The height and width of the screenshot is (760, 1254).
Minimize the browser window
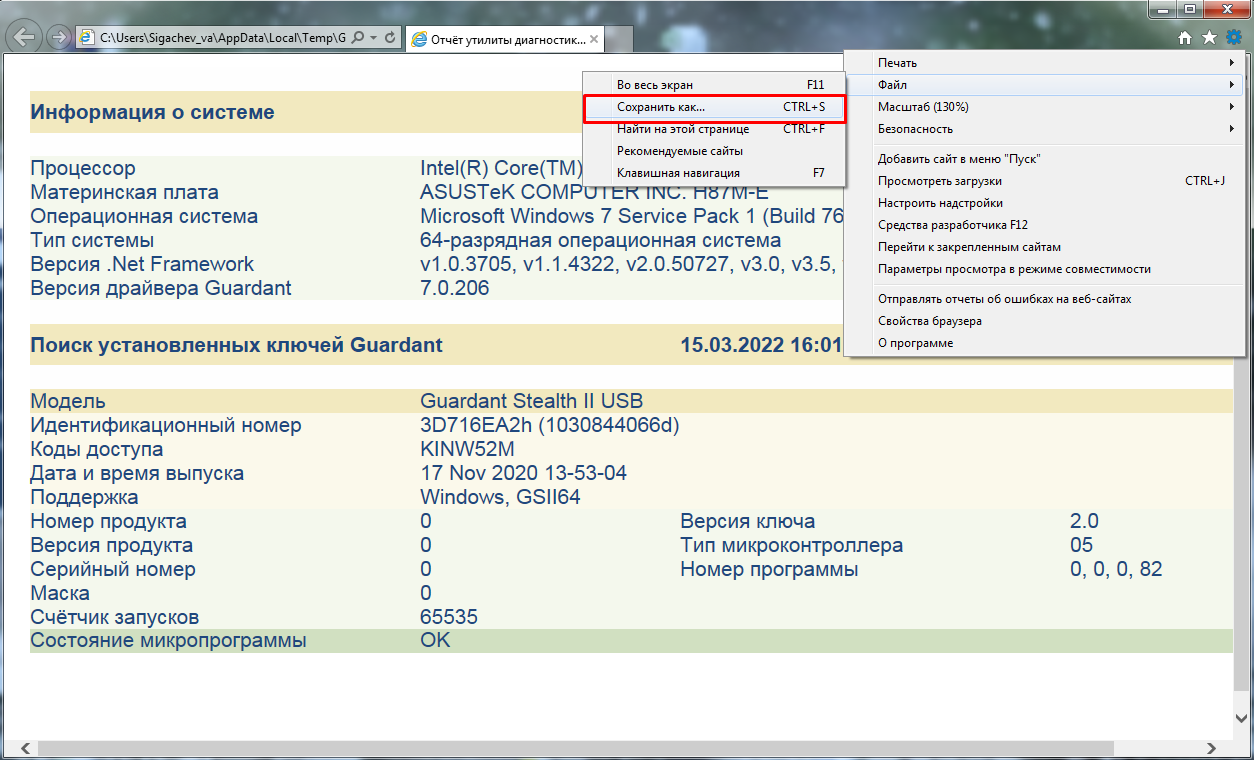[1163, 9]
